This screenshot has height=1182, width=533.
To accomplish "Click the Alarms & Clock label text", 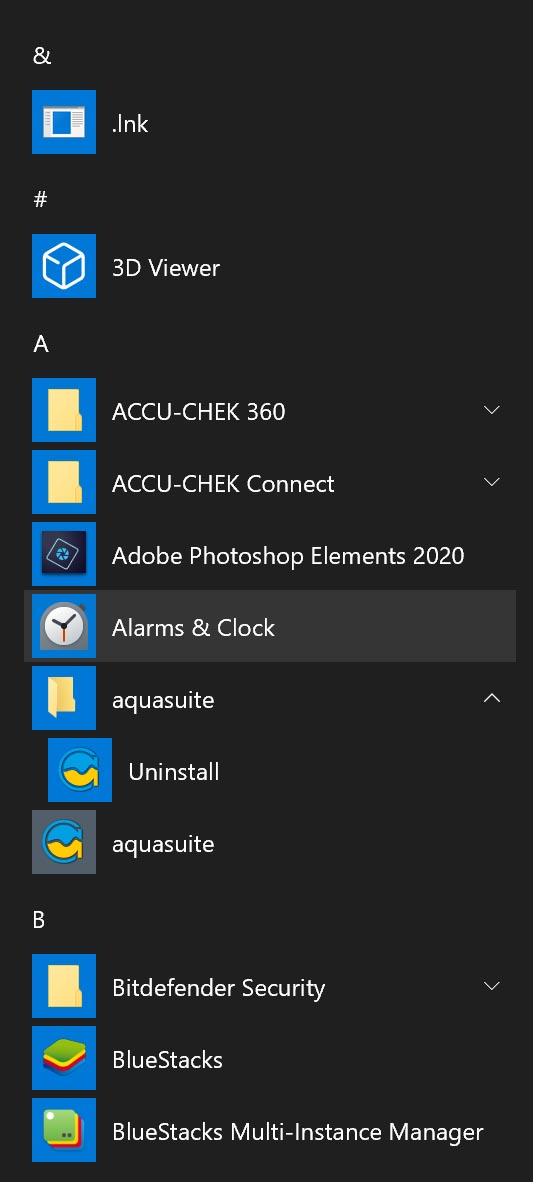I will point(193,627).
